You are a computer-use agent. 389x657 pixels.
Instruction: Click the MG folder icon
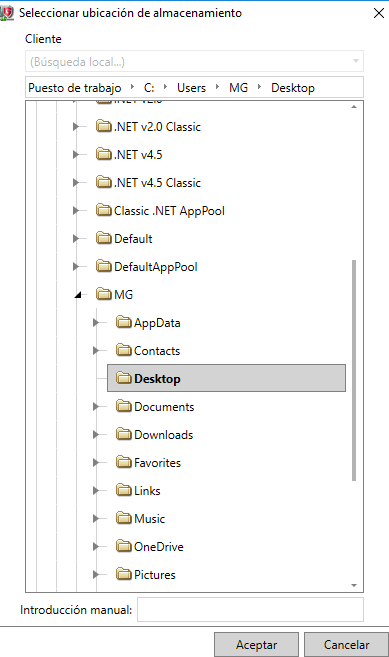click(104, 294)
